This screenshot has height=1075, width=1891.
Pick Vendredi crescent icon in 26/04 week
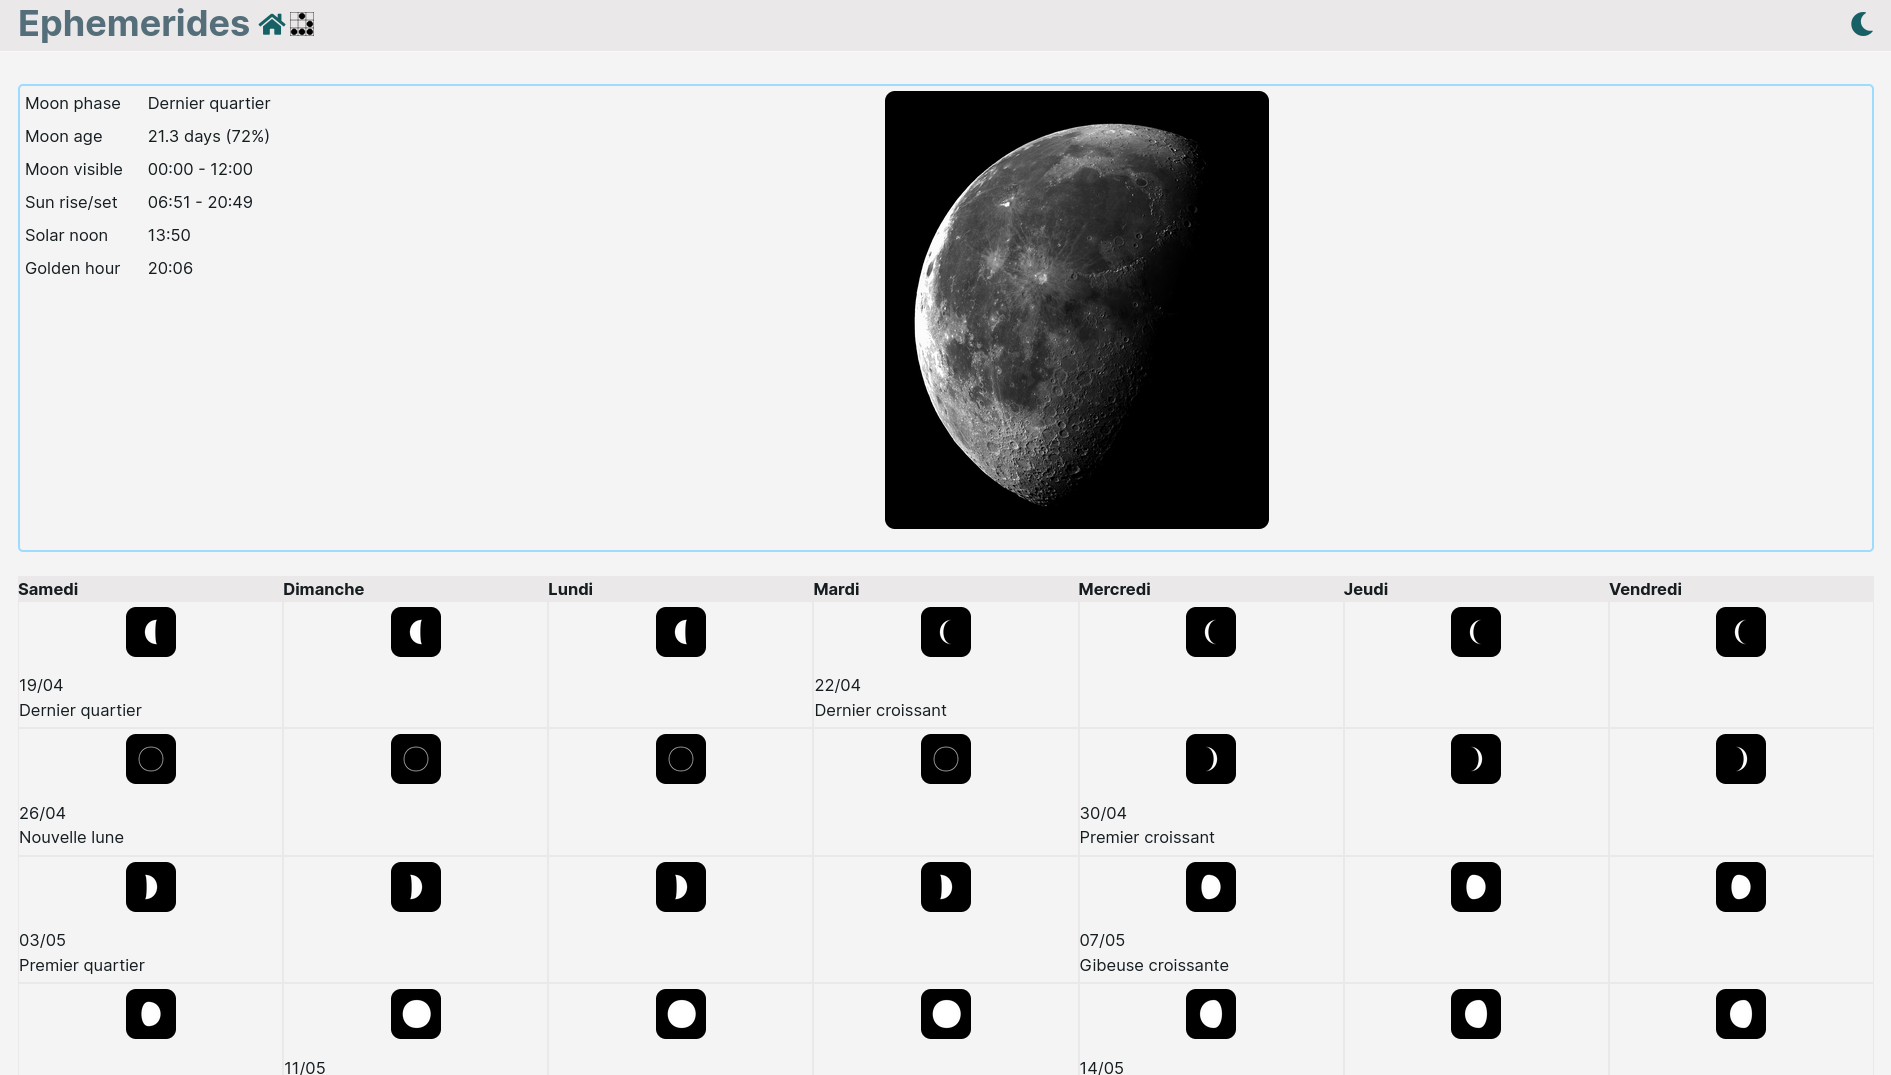pos(1741,759)
